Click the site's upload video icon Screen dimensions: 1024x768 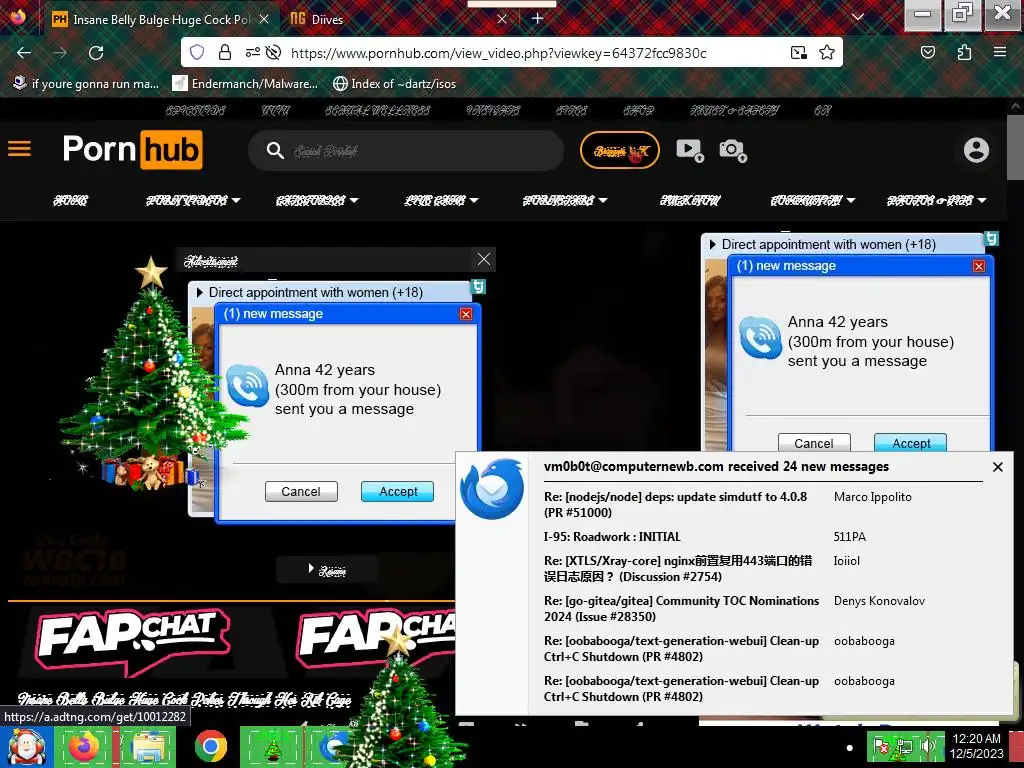pyautogui.click(x=690, y=150)
